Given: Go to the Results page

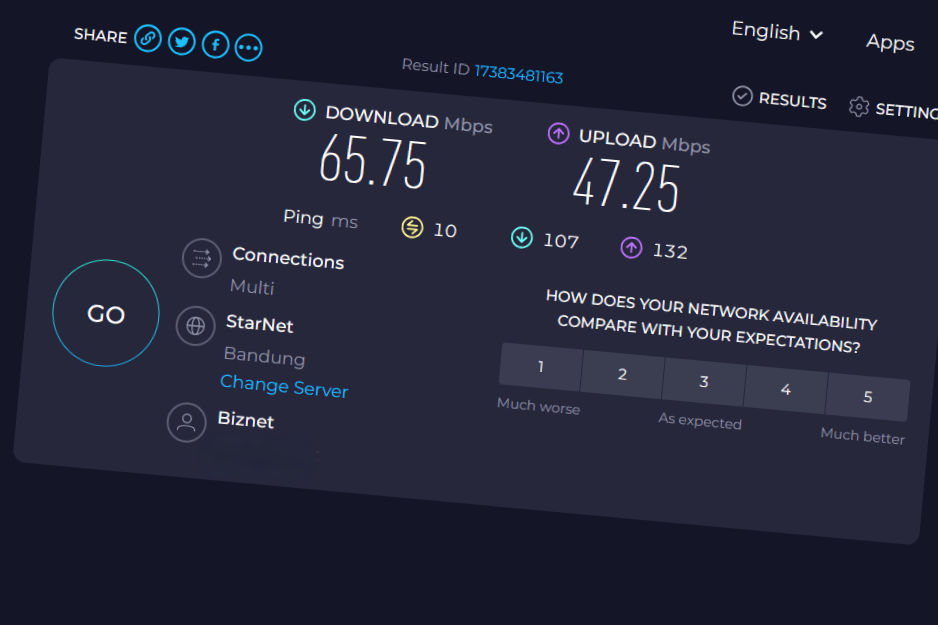Looking at the screenshot, I should (x=780, y=99).
